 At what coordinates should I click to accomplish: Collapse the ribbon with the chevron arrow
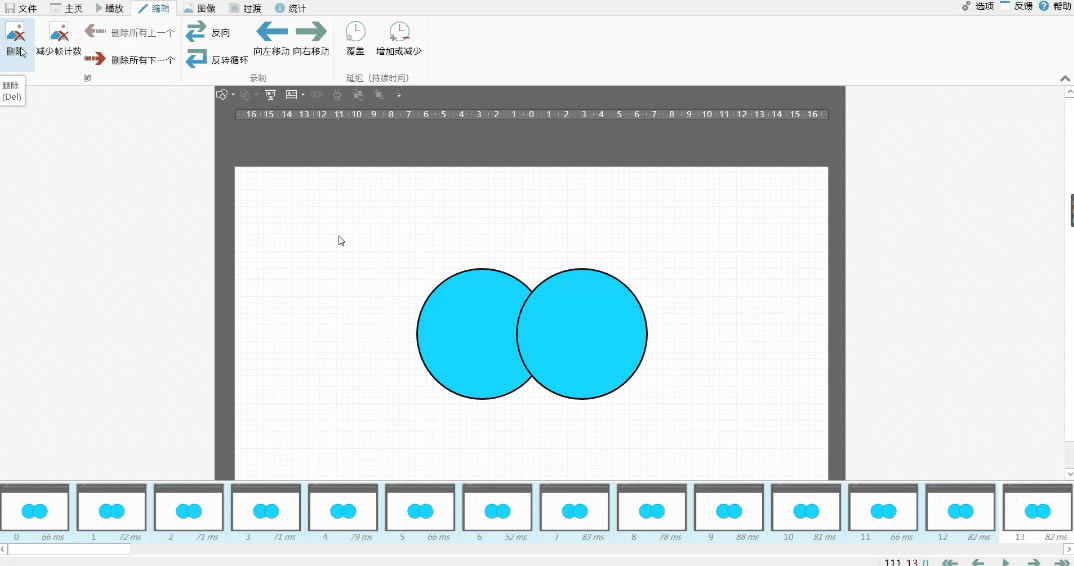[x=1065, y=78]
